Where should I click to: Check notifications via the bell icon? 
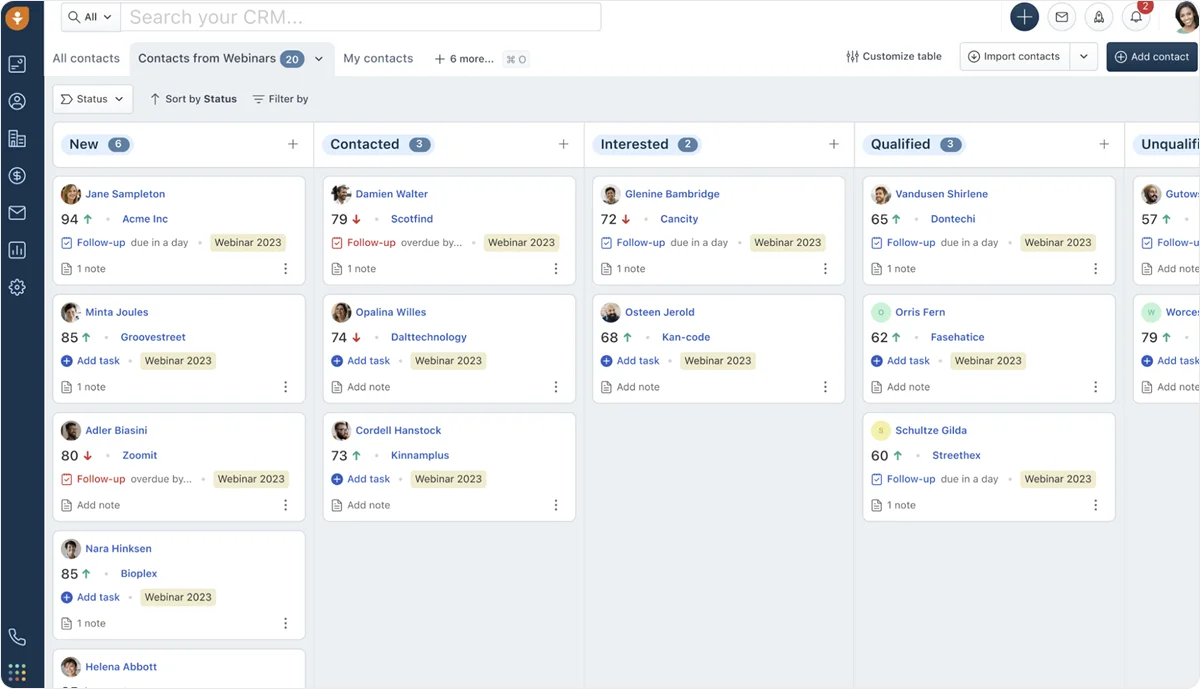tap(1136, 17)
